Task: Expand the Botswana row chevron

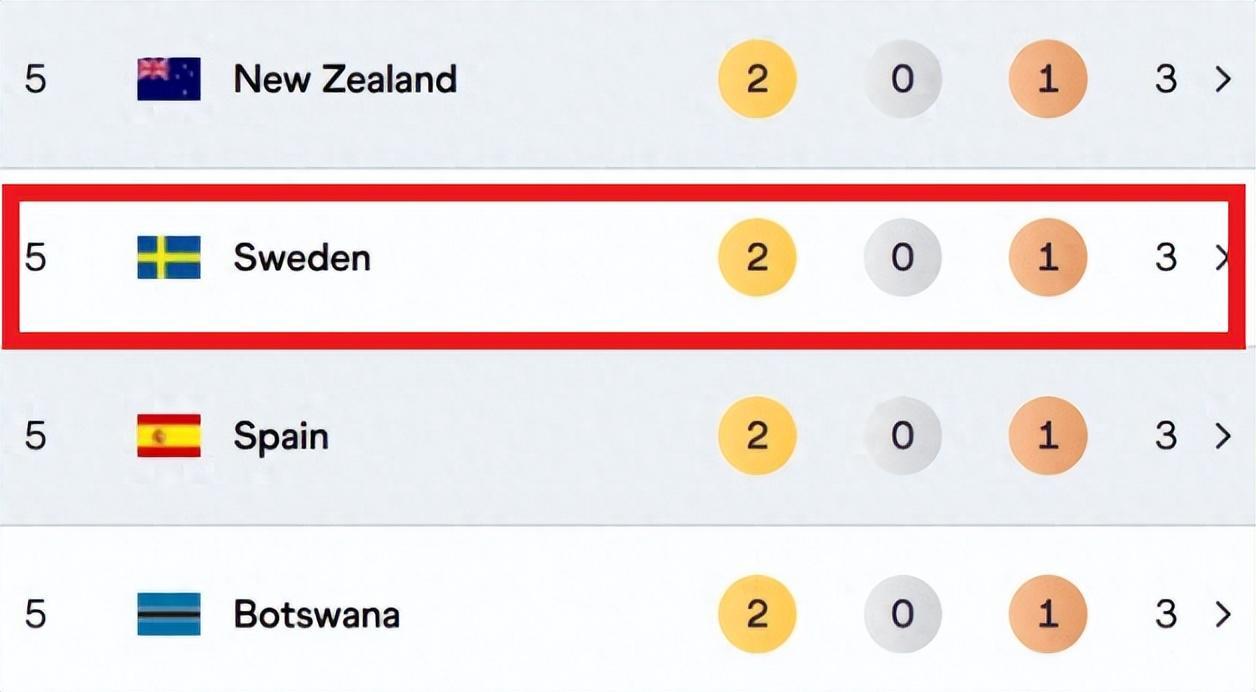Action: pyautogui.click(x=1222, y=614)
